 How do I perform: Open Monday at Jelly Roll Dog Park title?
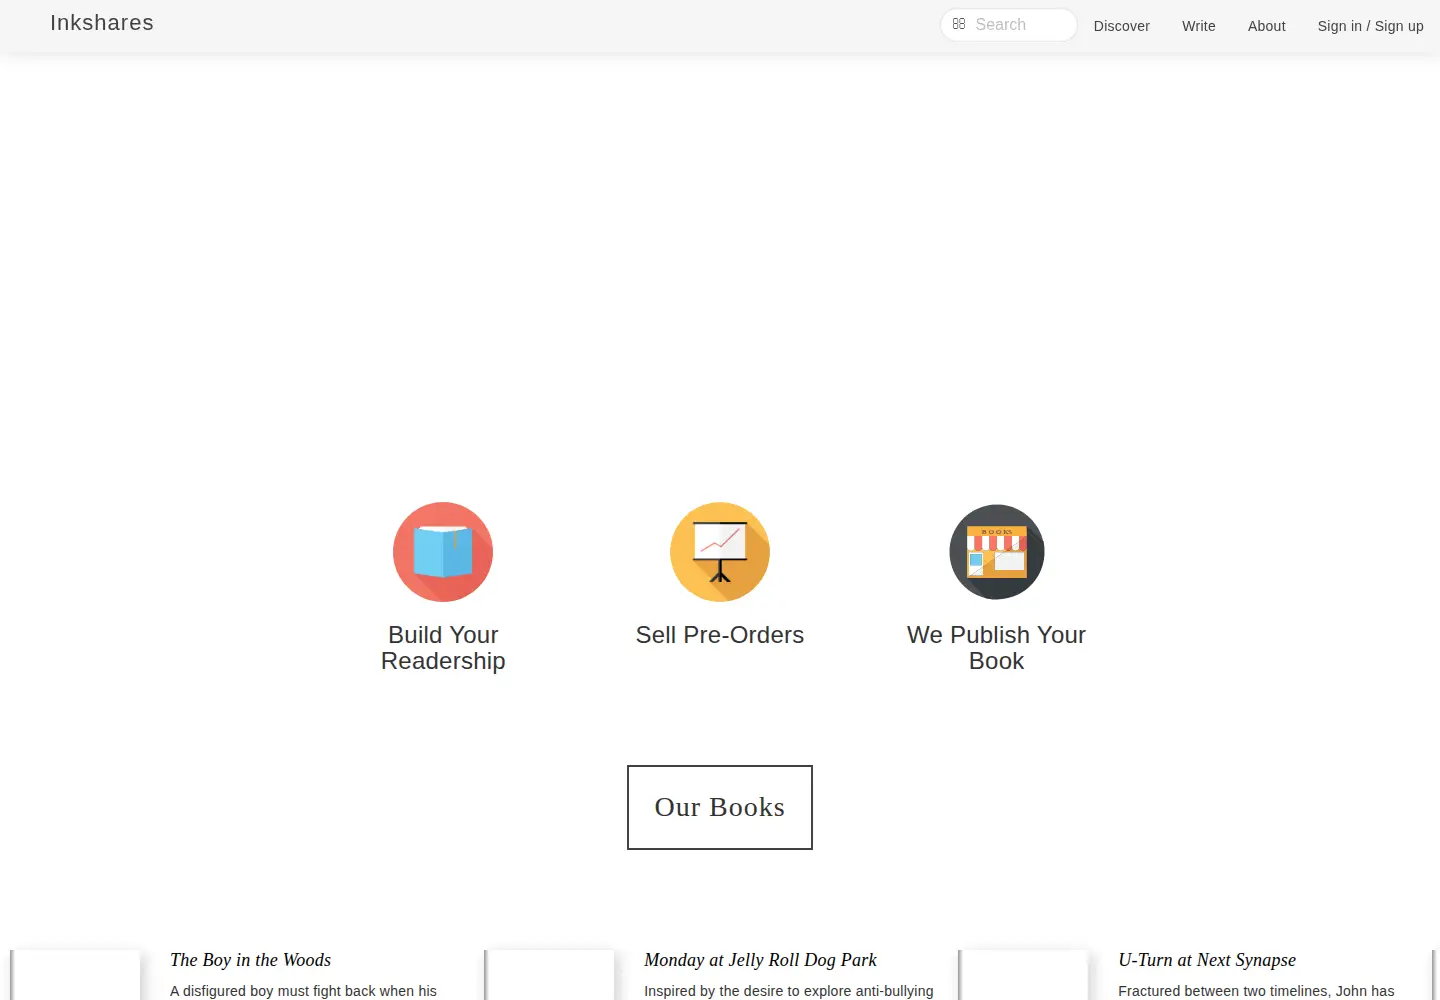761,960
